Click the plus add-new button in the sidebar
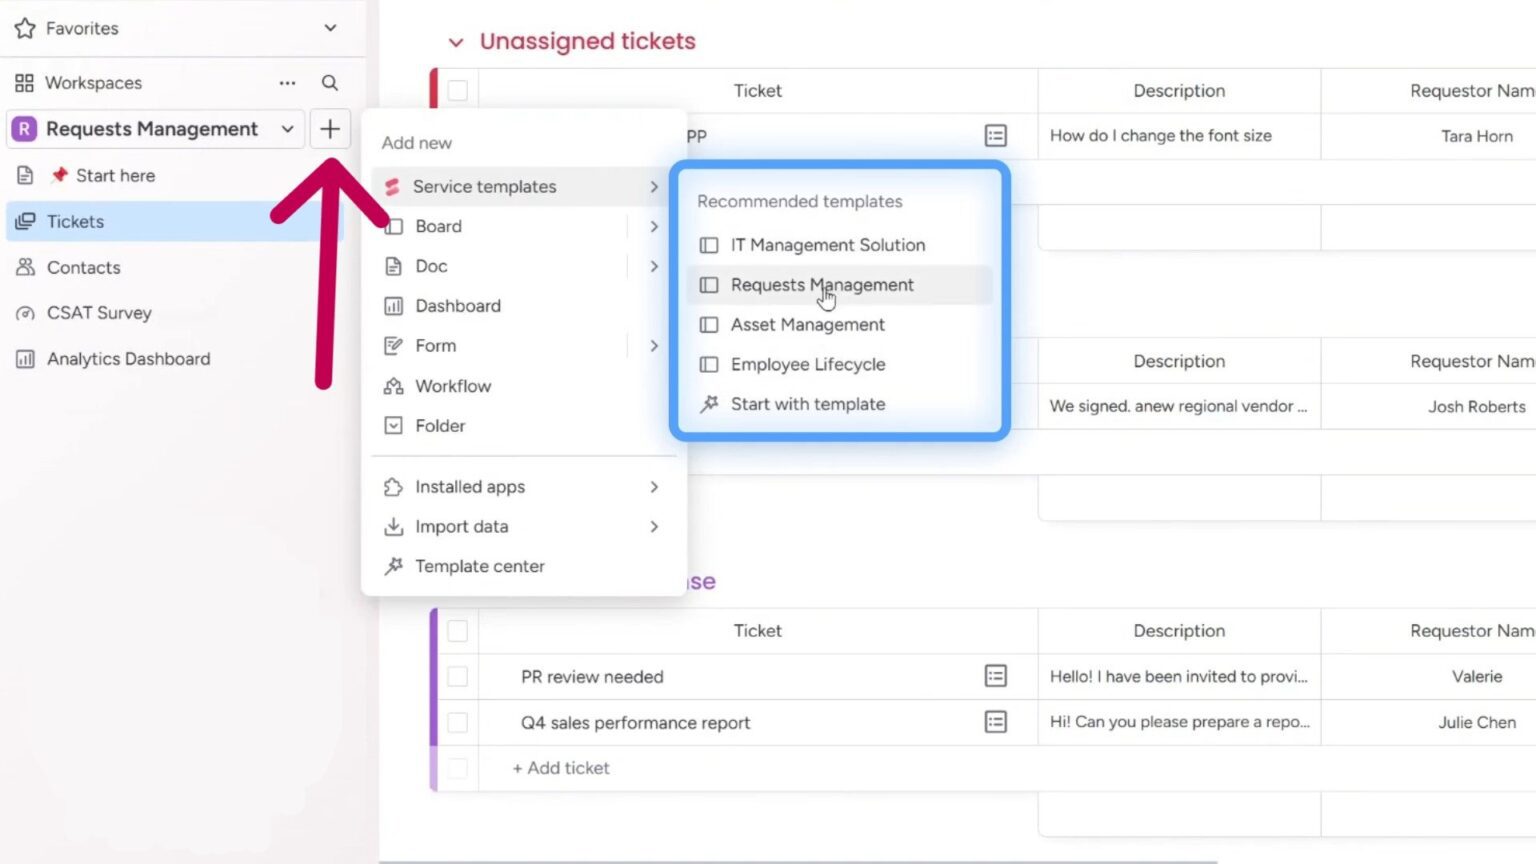 click(330, 129)
